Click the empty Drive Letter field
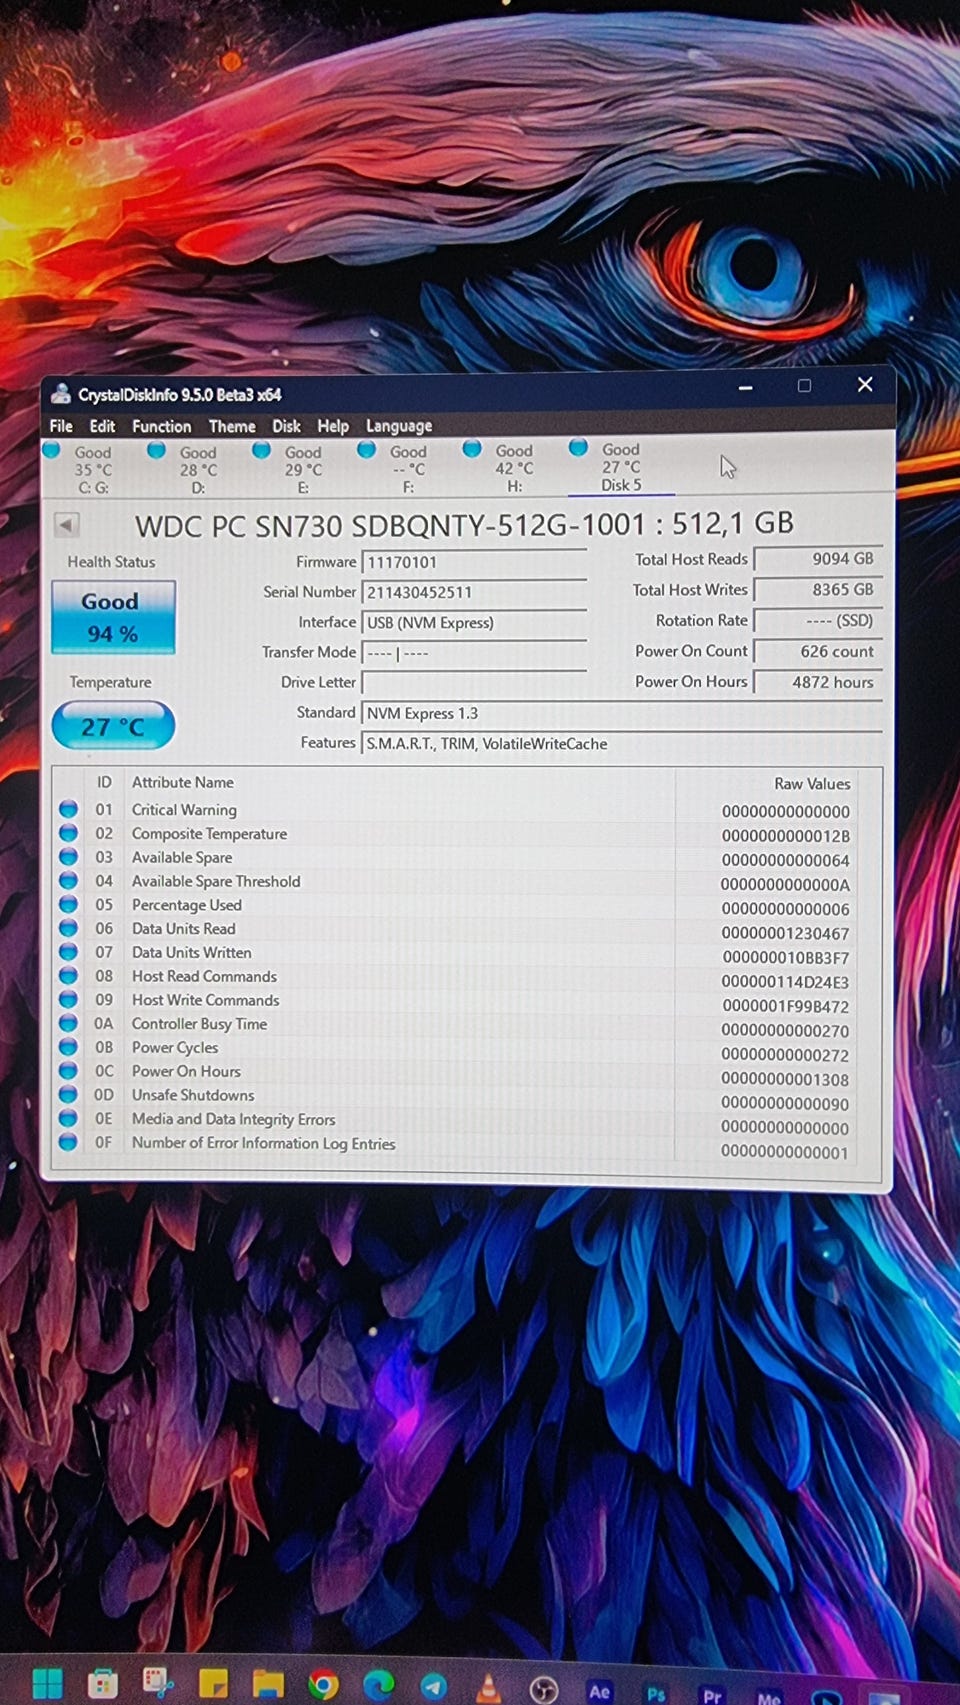960x1705 pixels. (474, 682)
